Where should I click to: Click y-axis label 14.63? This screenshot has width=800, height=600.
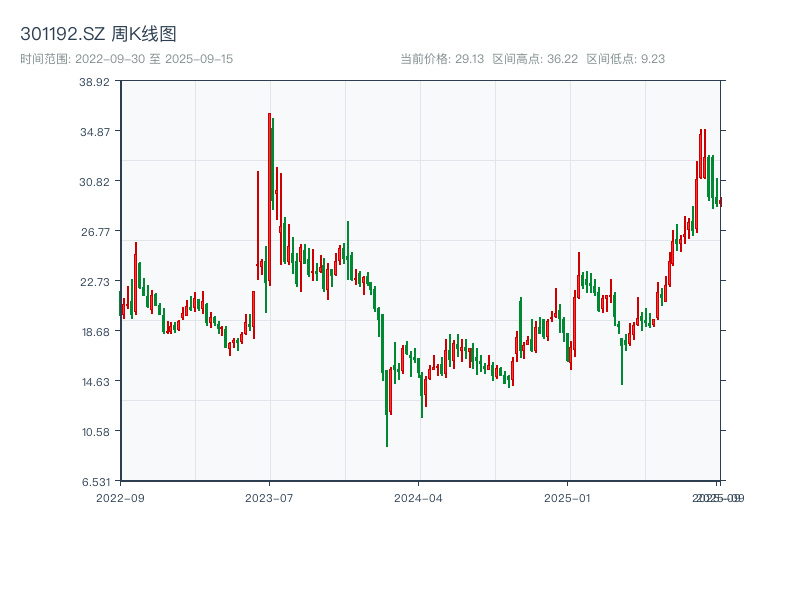pyautogui.click(x=95, y=382)
